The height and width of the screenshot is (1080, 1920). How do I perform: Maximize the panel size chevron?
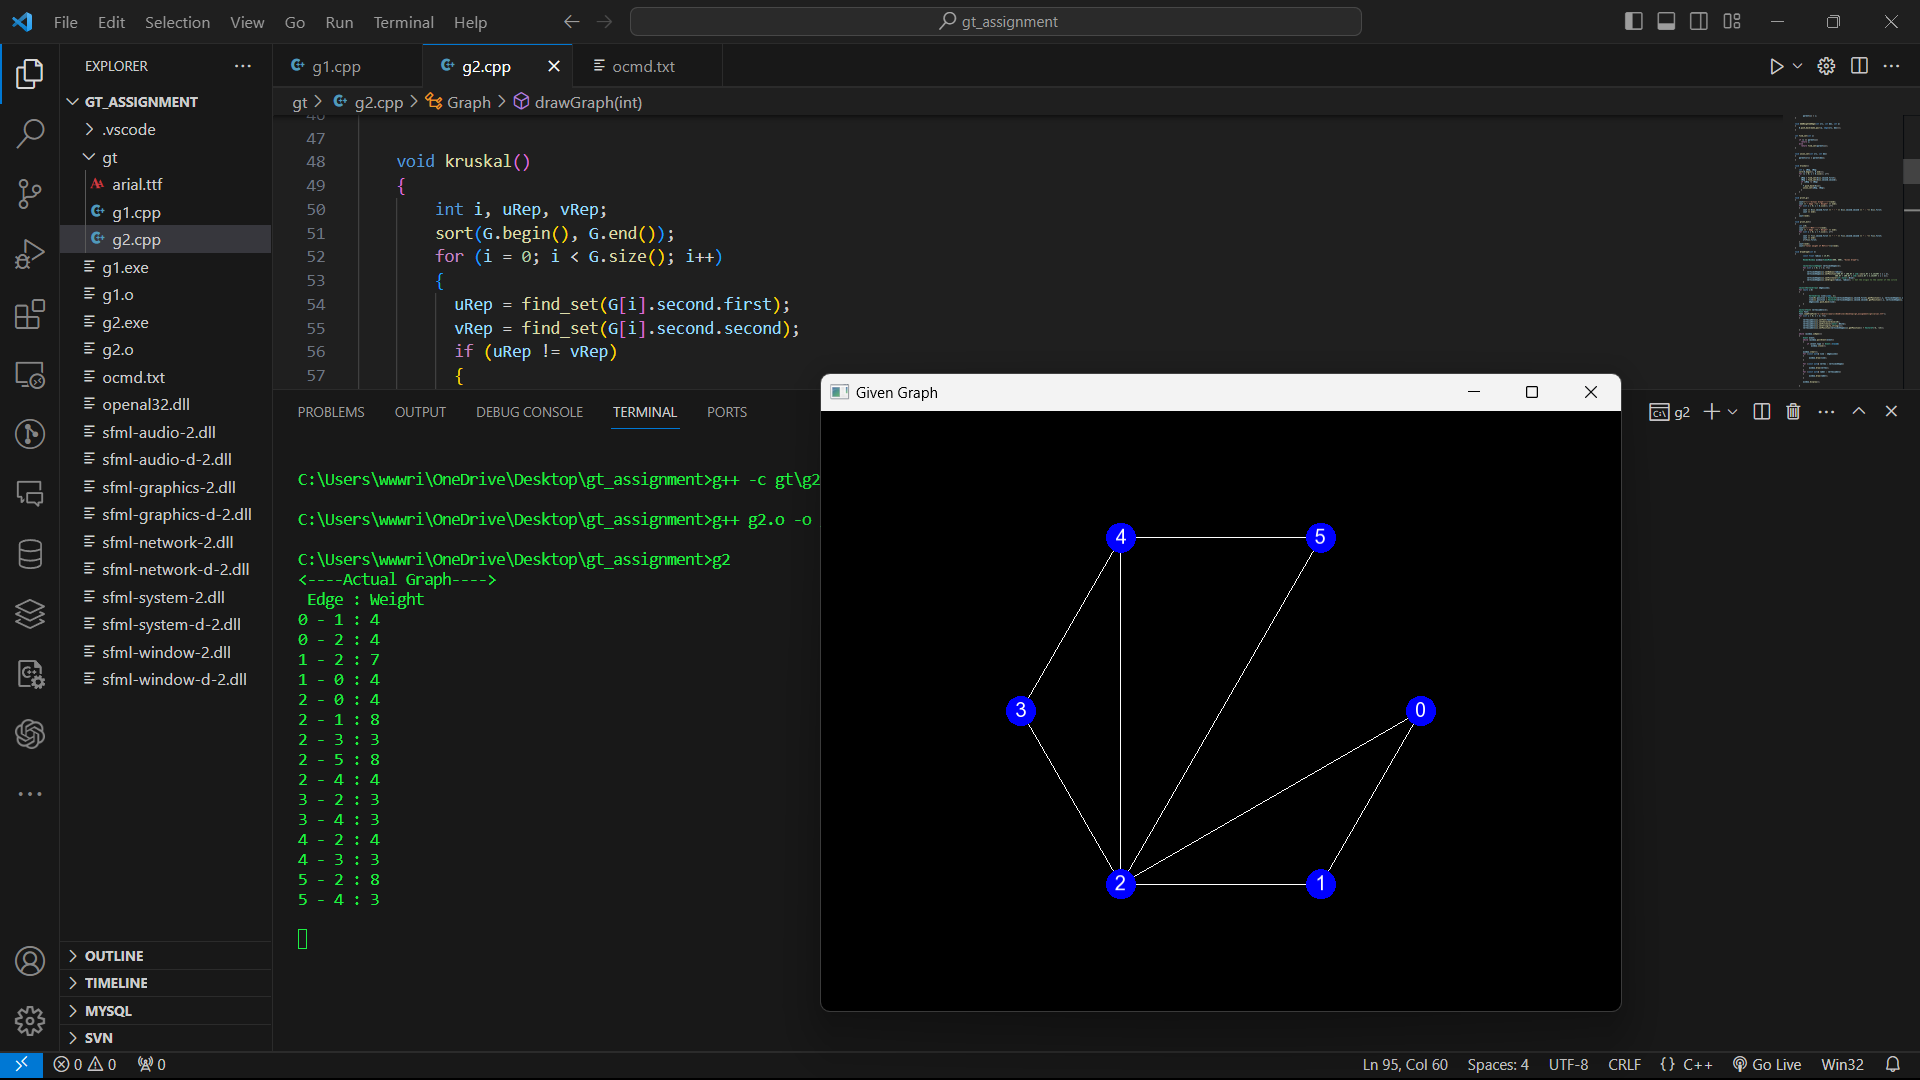(1859, 412)
